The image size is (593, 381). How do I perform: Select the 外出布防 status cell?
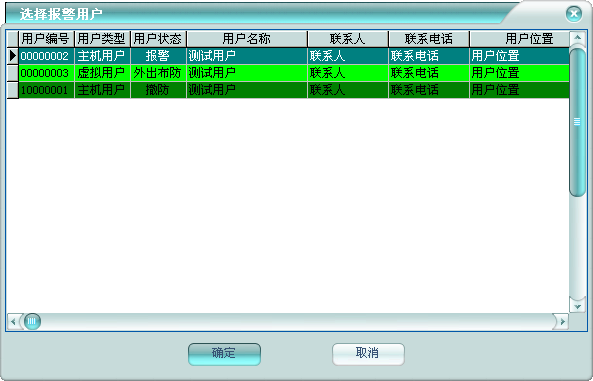click(x=158, y=73)
